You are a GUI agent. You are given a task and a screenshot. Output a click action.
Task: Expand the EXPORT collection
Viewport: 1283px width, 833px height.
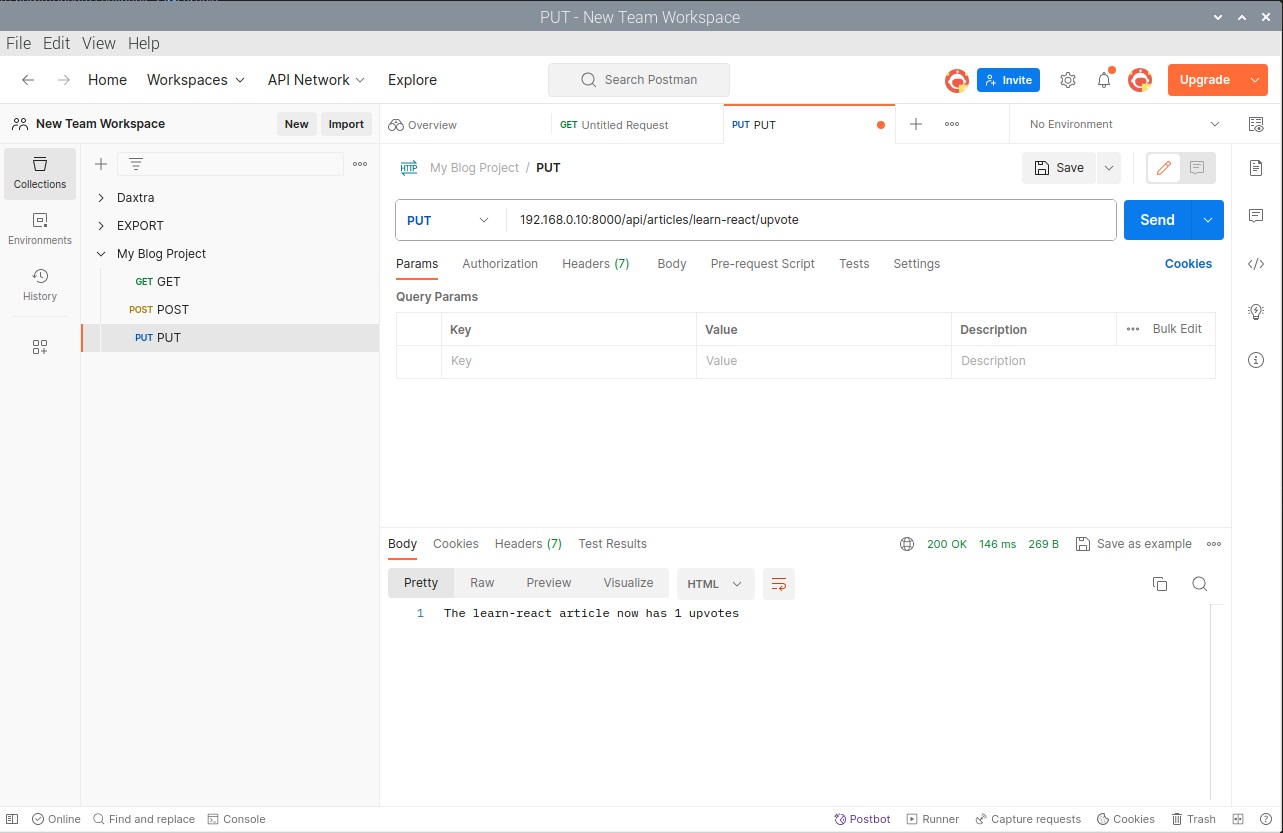click(101, 226)
